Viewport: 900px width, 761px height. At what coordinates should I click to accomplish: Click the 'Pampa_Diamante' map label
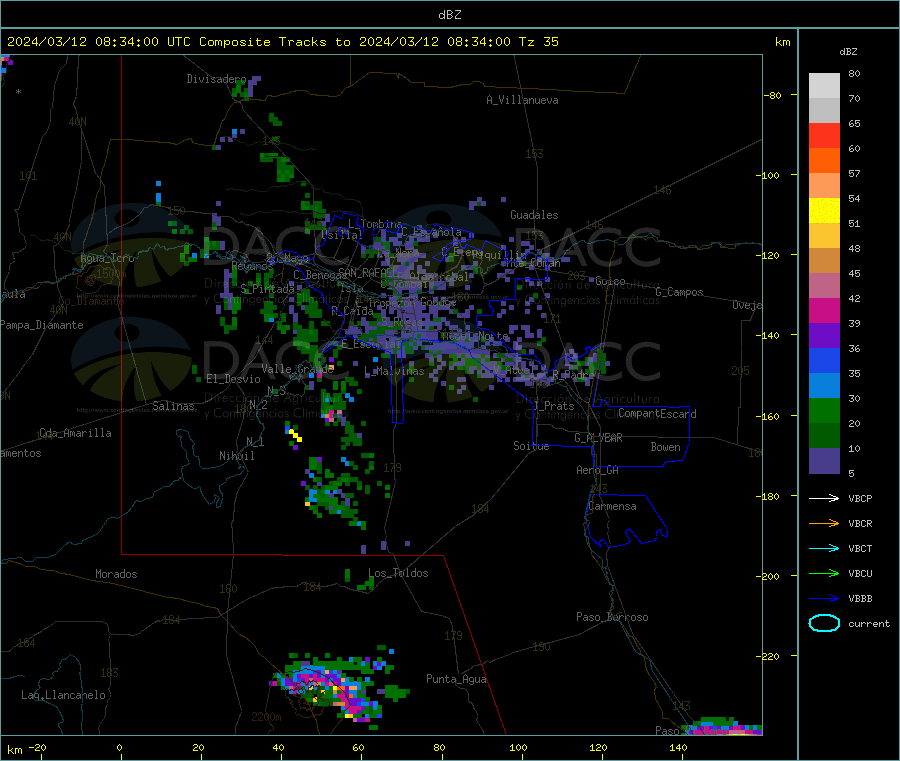point(41,325)
